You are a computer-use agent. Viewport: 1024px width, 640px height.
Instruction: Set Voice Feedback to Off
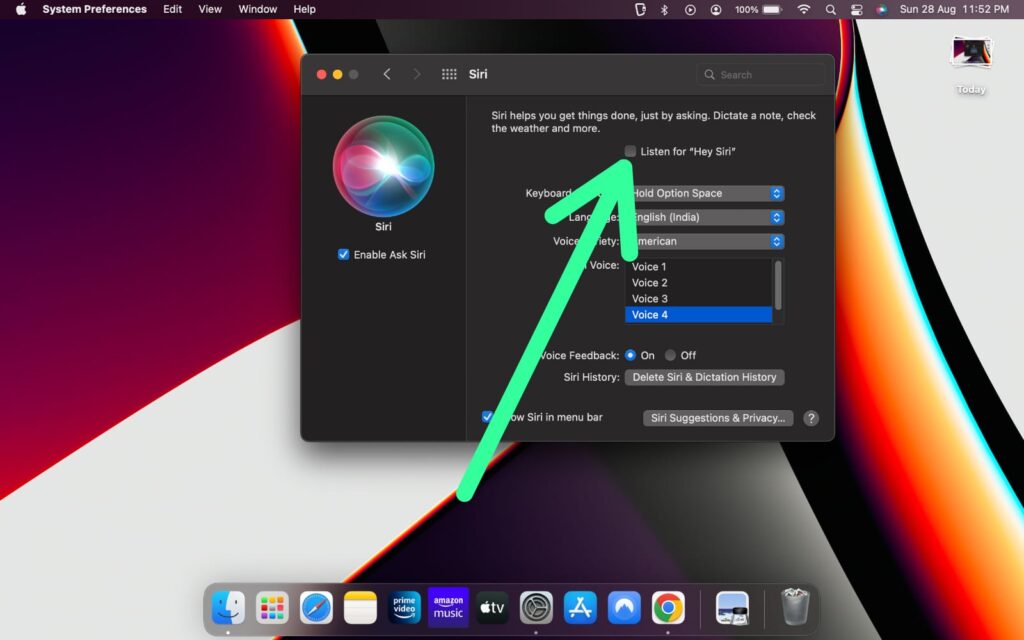point(670,355)
